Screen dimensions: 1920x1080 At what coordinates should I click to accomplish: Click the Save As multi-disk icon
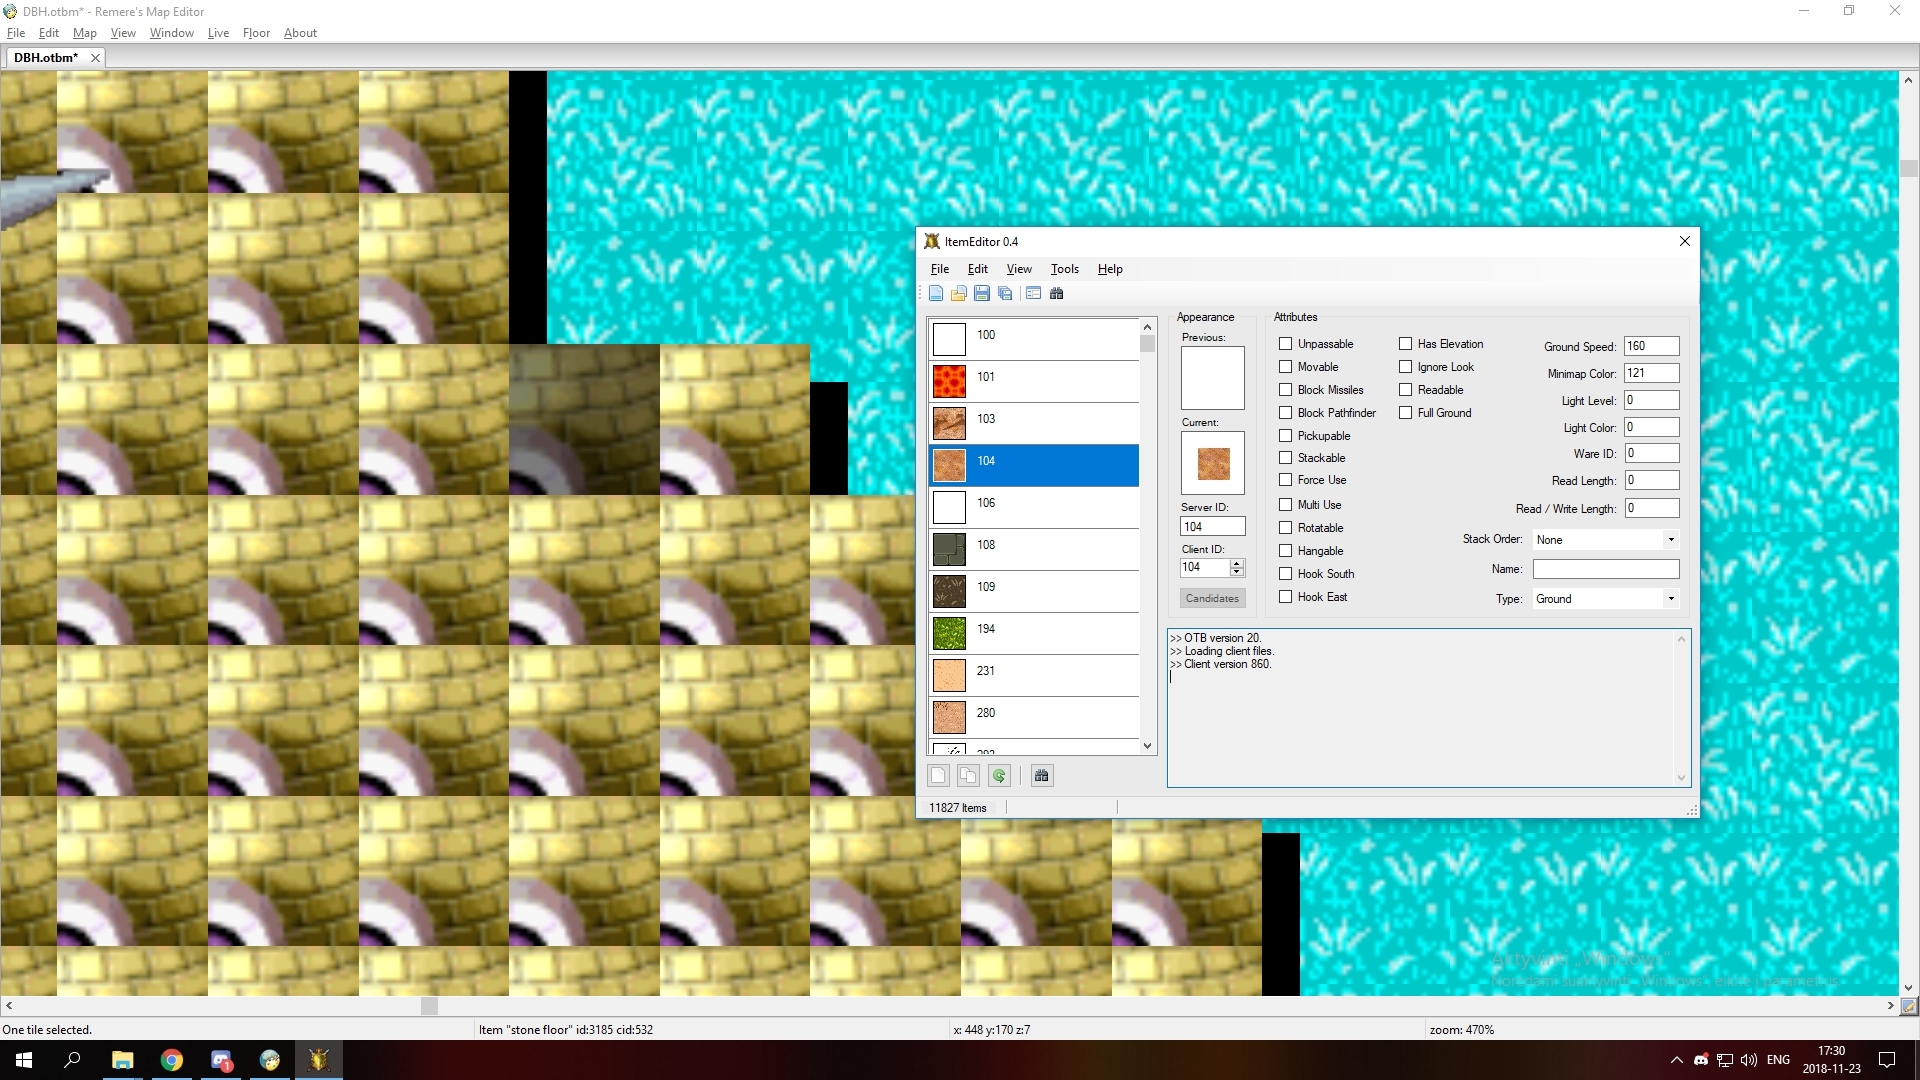[1005, 293]
